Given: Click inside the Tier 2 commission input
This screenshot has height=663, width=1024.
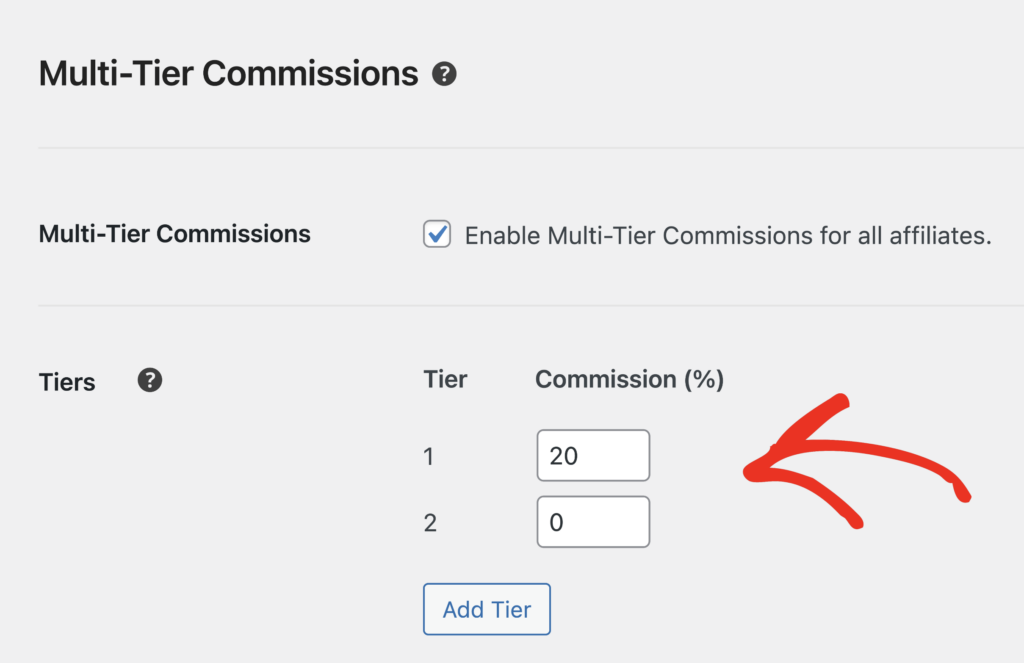Looking at the screenshot, I should (593, 521).
